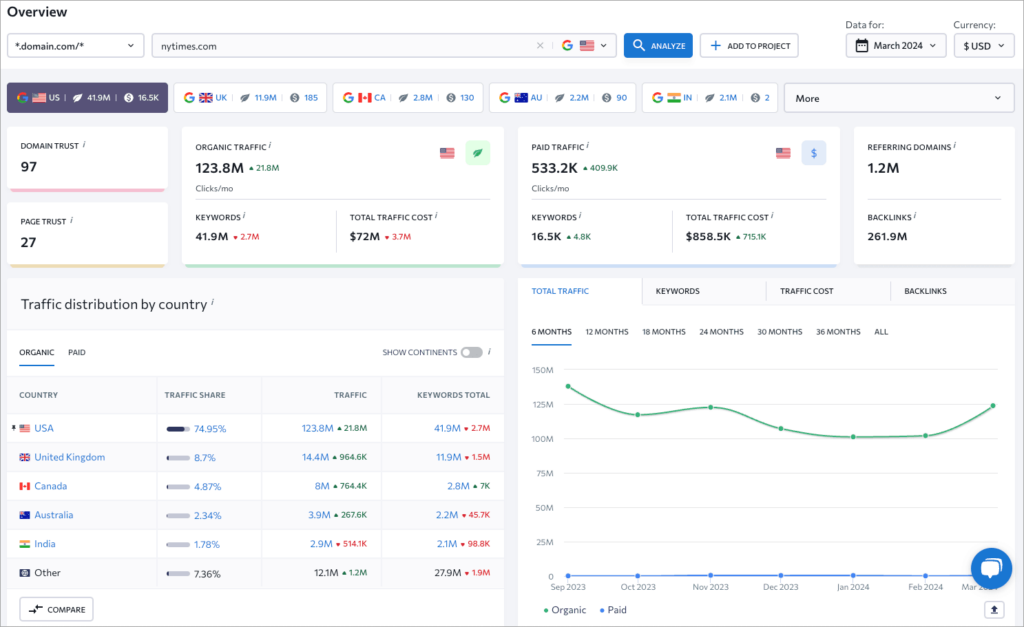Switch to the Paid country tab

[x=76, y=352]
